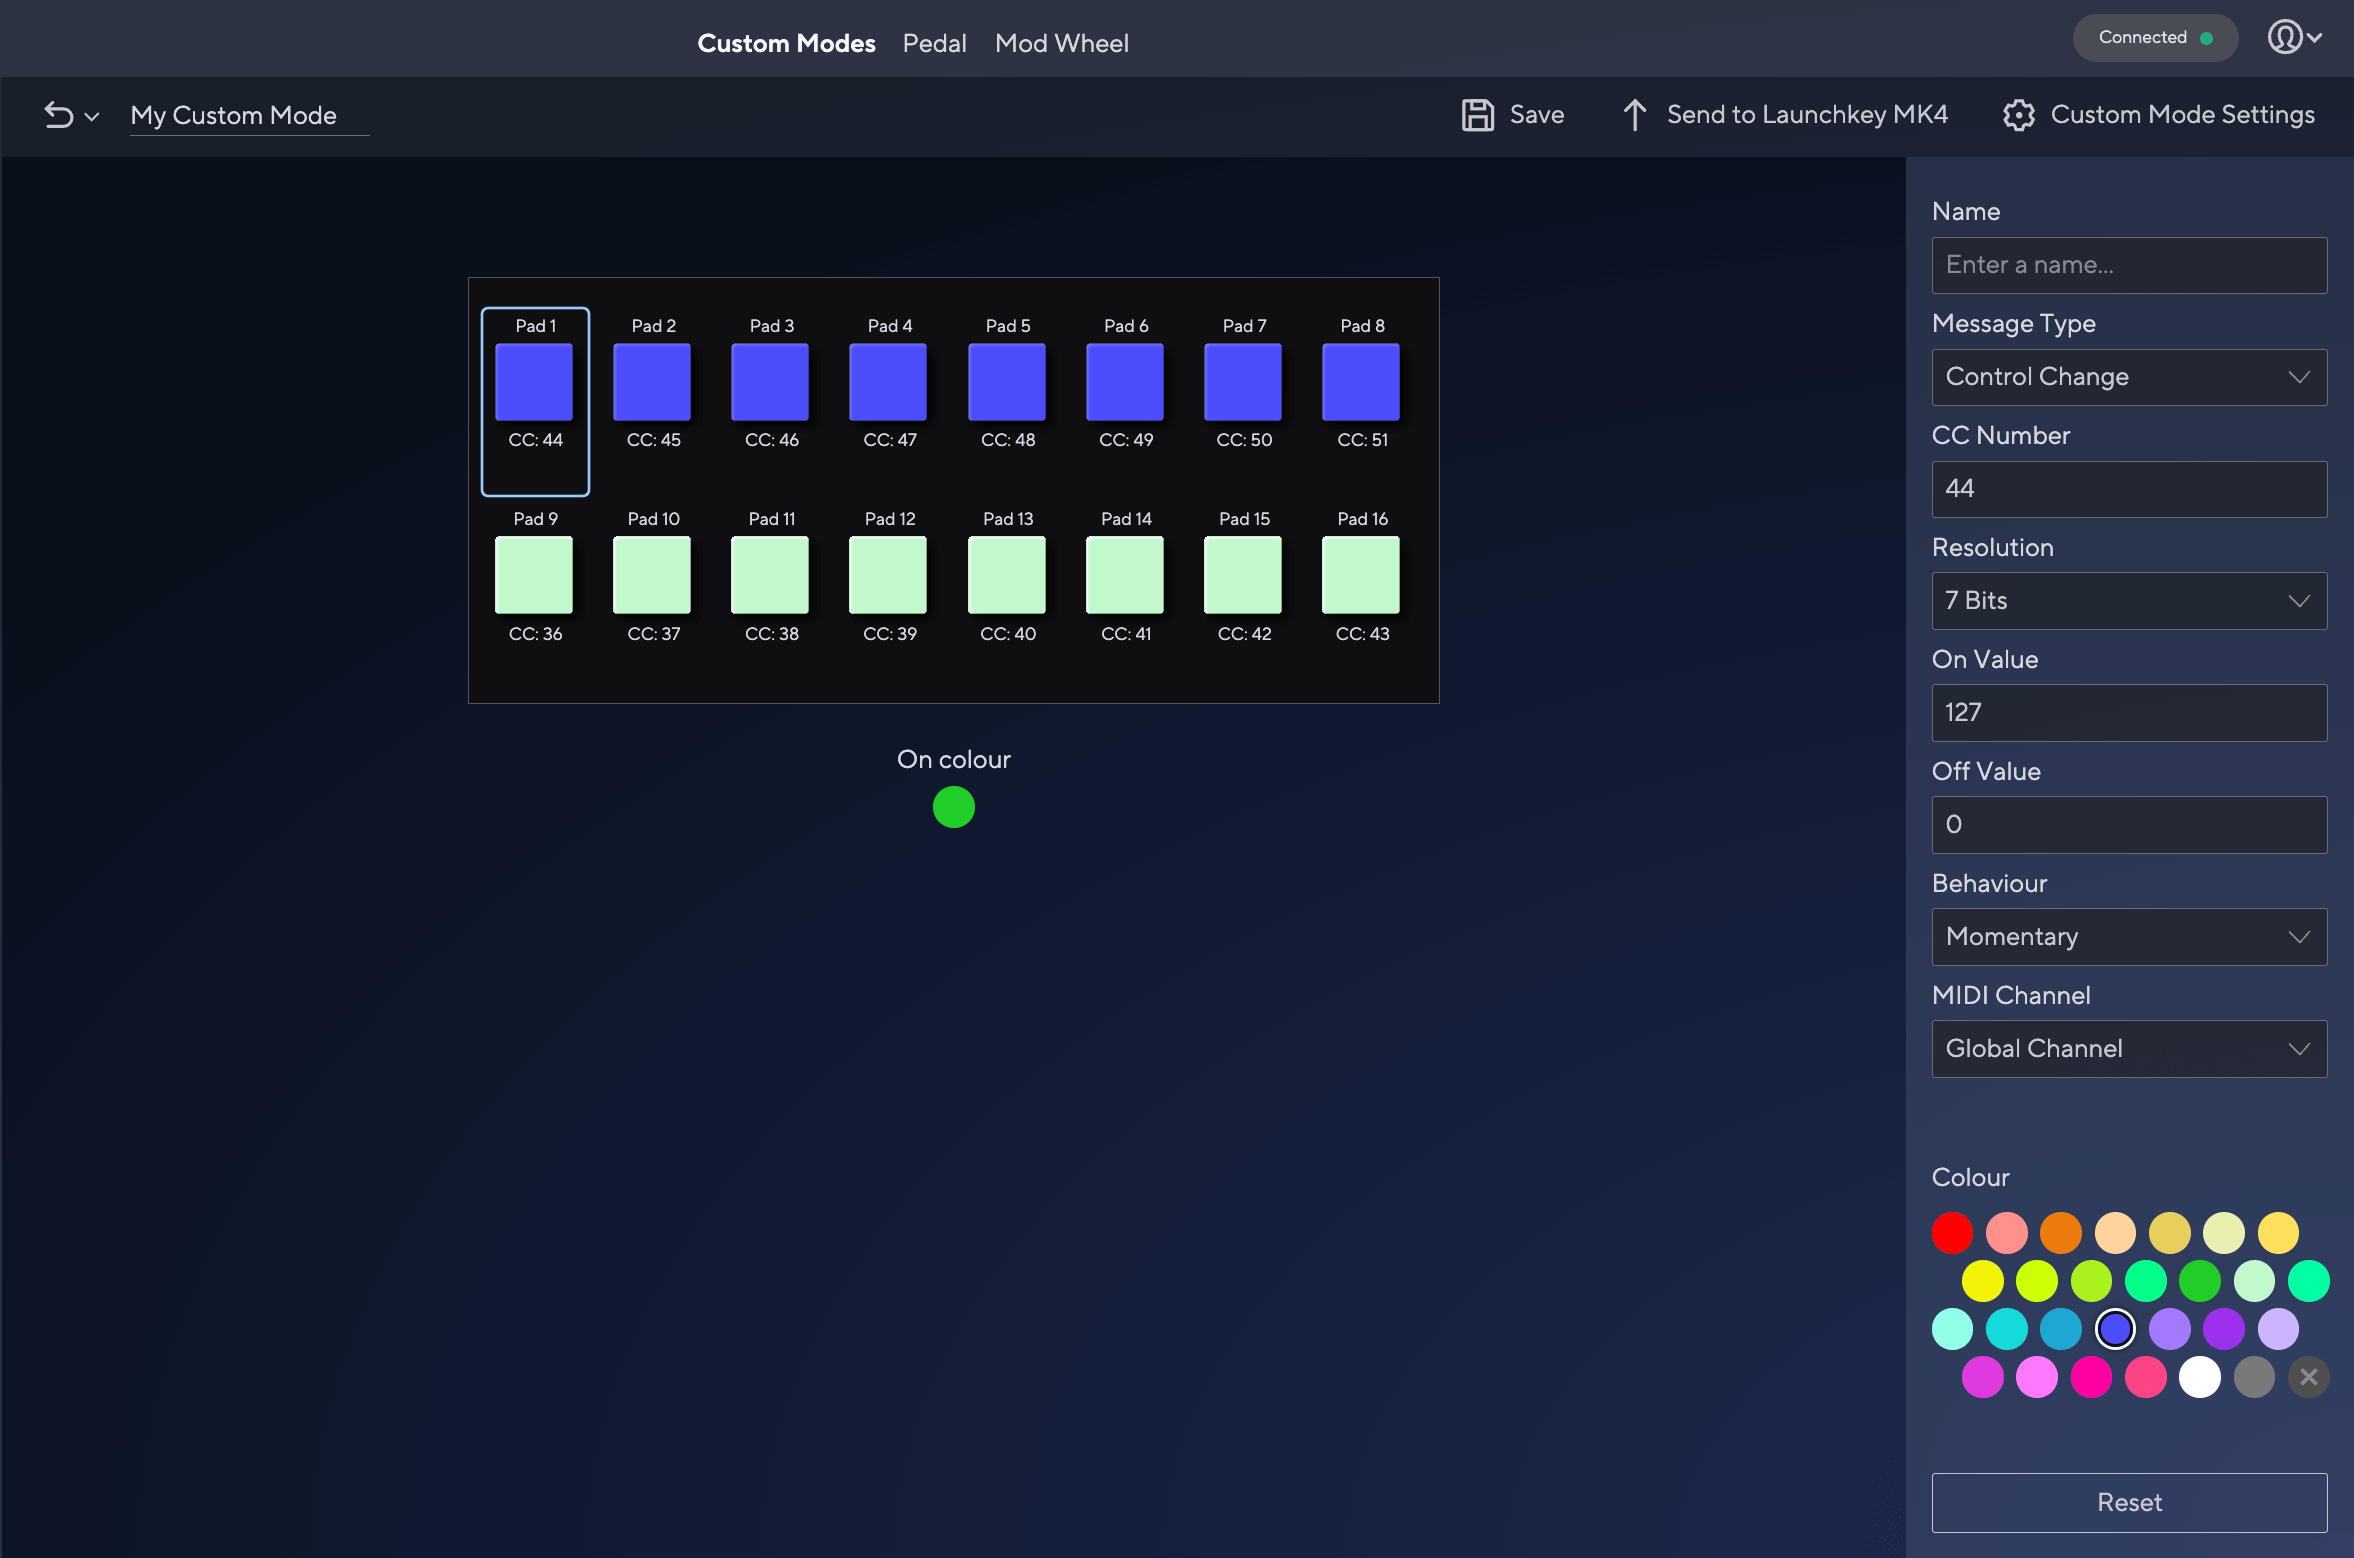
Task: Click the Connected status indicator
Action: [x=2155, y=37]
